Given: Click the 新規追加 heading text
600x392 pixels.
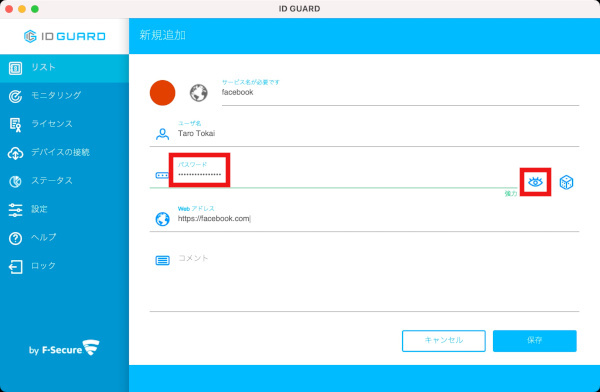Looking at the screenshot, I should coord(162,35).
